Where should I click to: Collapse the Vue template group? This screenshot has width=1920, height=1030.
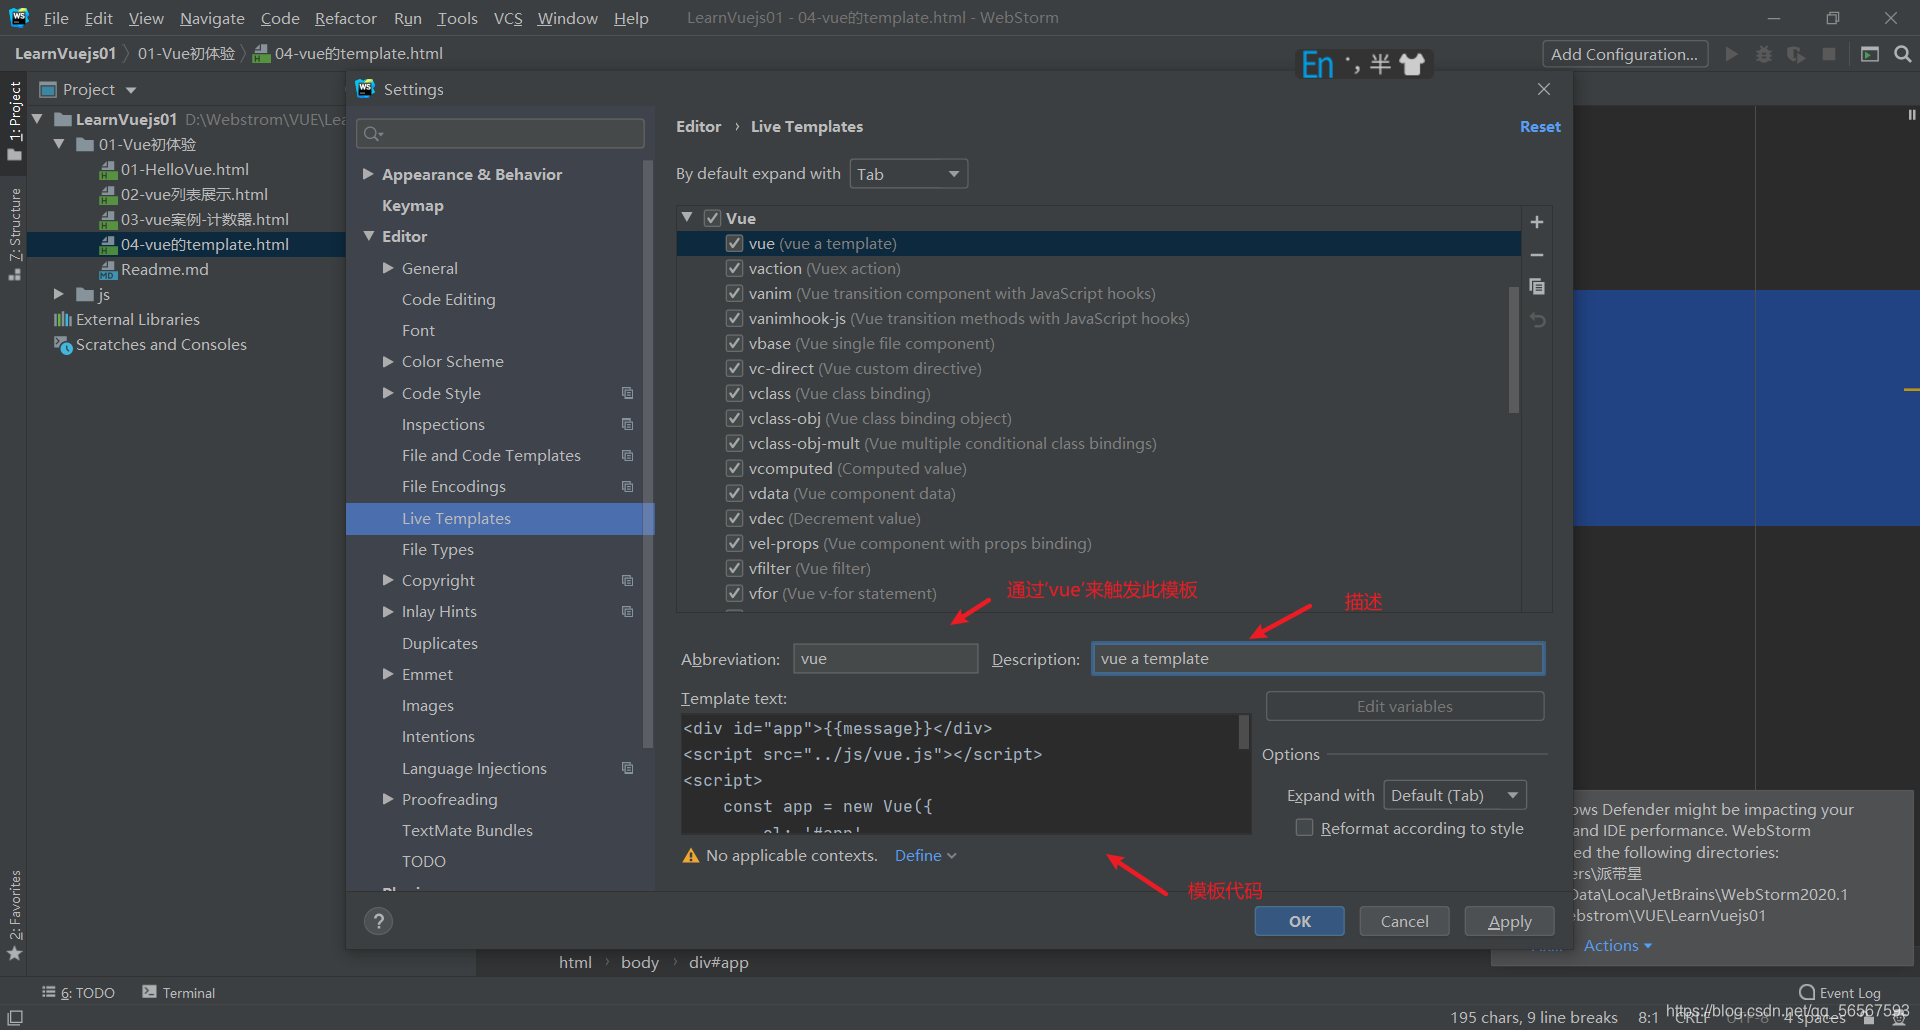687,217
